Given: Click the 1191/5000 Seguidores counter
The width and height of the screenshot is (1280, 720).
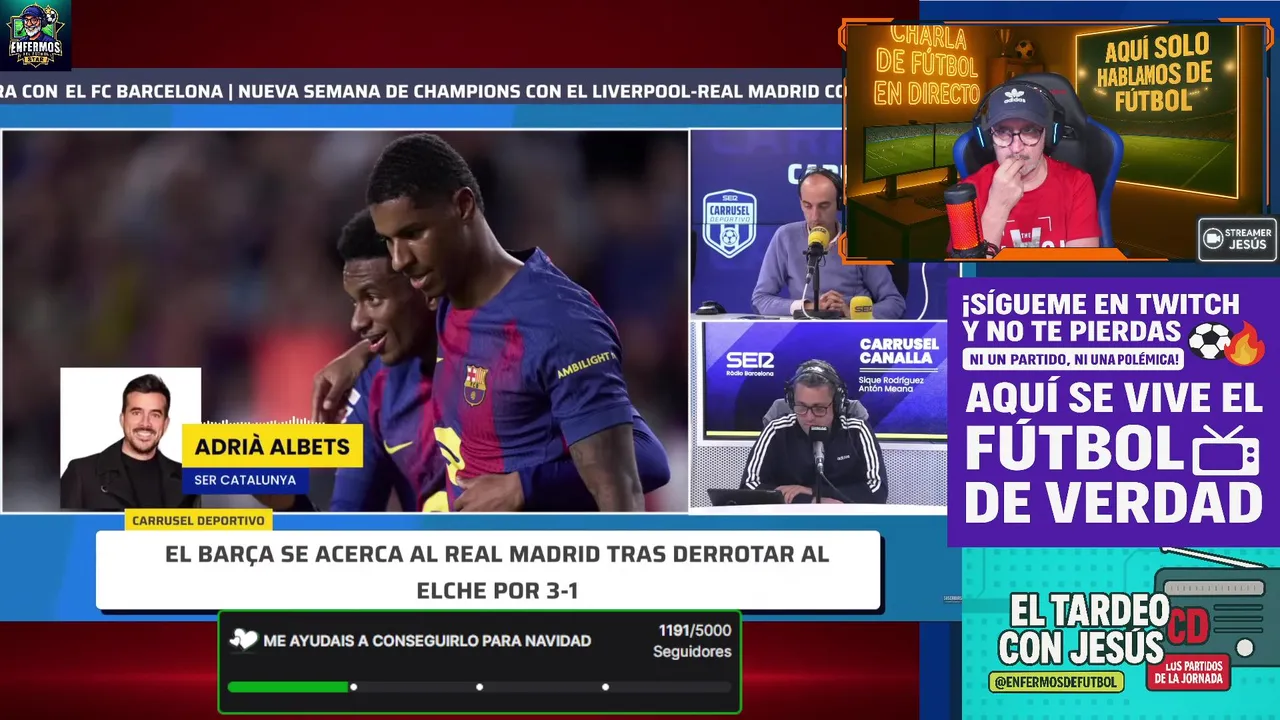Looking at the screenshot, I should 693,641.
